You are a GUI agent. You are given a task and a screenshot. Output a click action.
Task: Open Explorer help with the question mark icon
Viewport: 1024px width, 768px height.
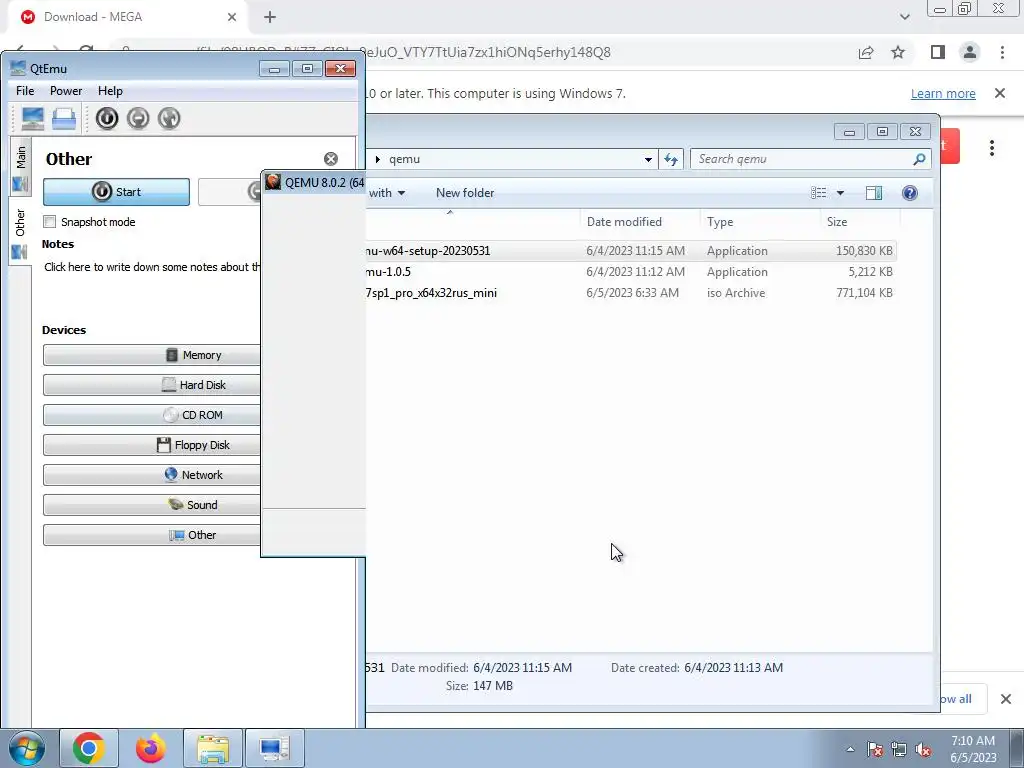[910, 193]
